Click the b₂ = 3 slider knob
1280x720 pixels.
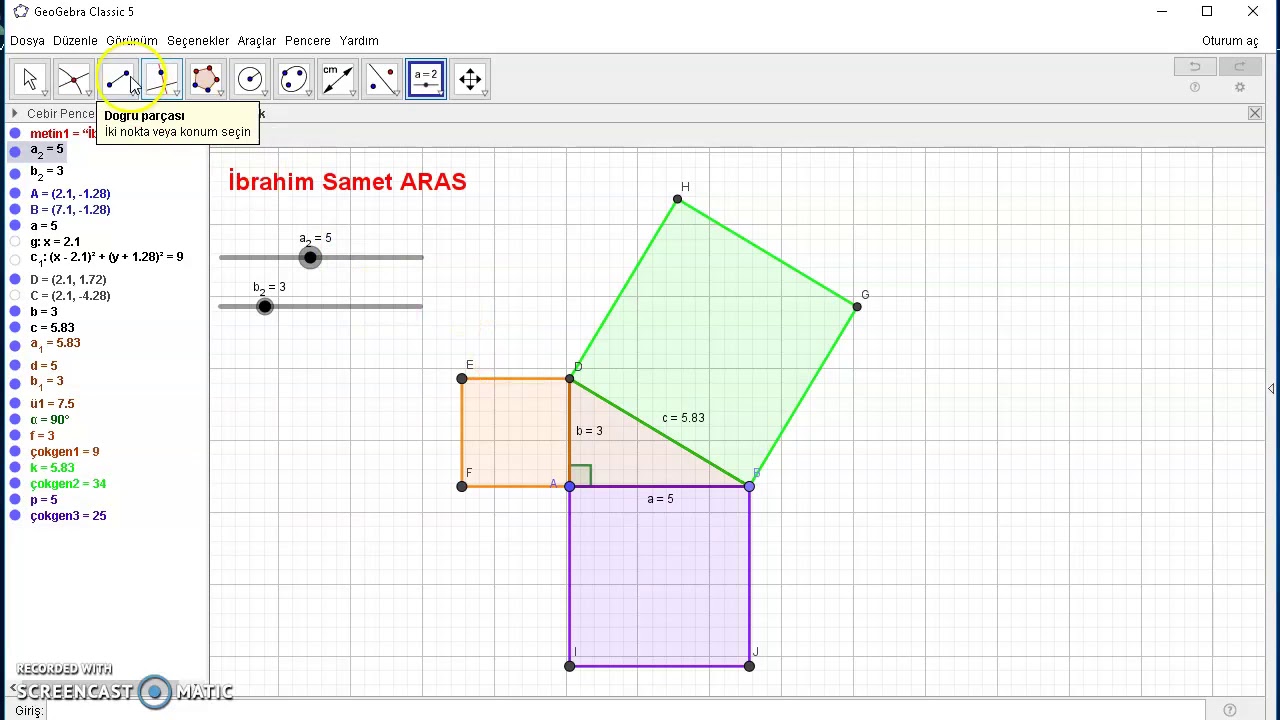[x=264, y=306]
